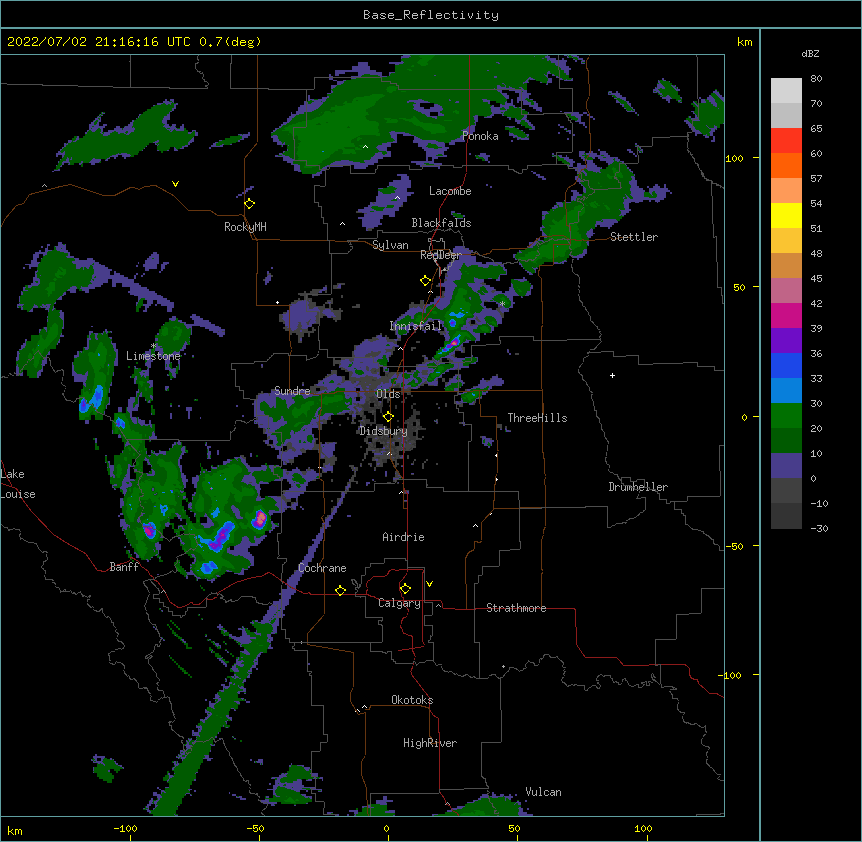Viewport: 862px width, 842px height.
Task: Click the RedDeer label
Action: (440, 255)
